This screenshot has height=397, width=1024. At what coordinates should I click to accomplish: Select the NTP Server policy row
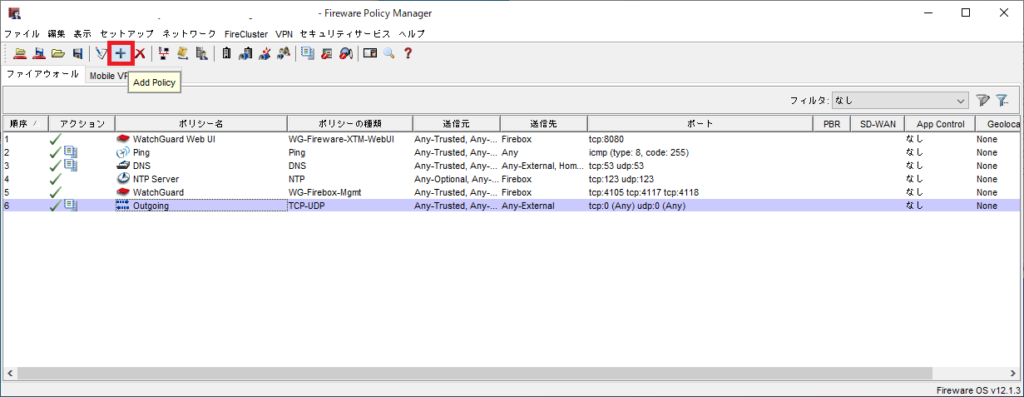coord(511,179)
